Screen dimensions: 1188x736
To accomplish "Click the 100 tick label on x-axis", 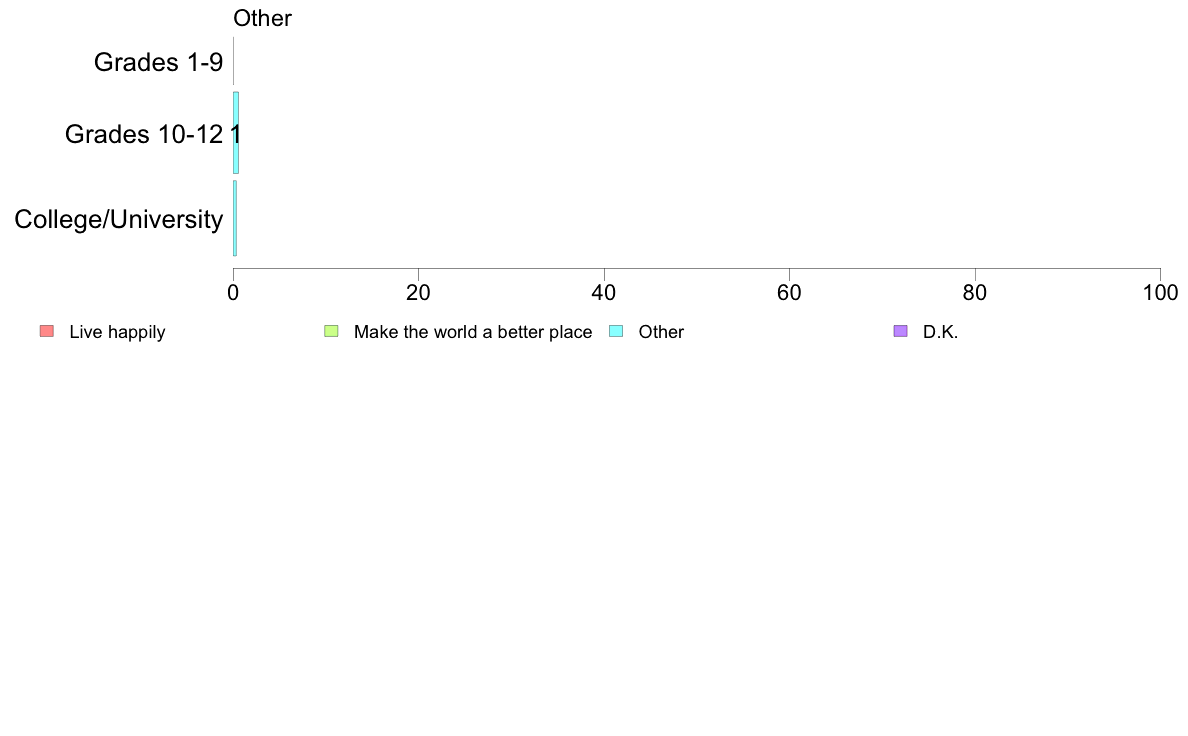I will [1160, 293].
